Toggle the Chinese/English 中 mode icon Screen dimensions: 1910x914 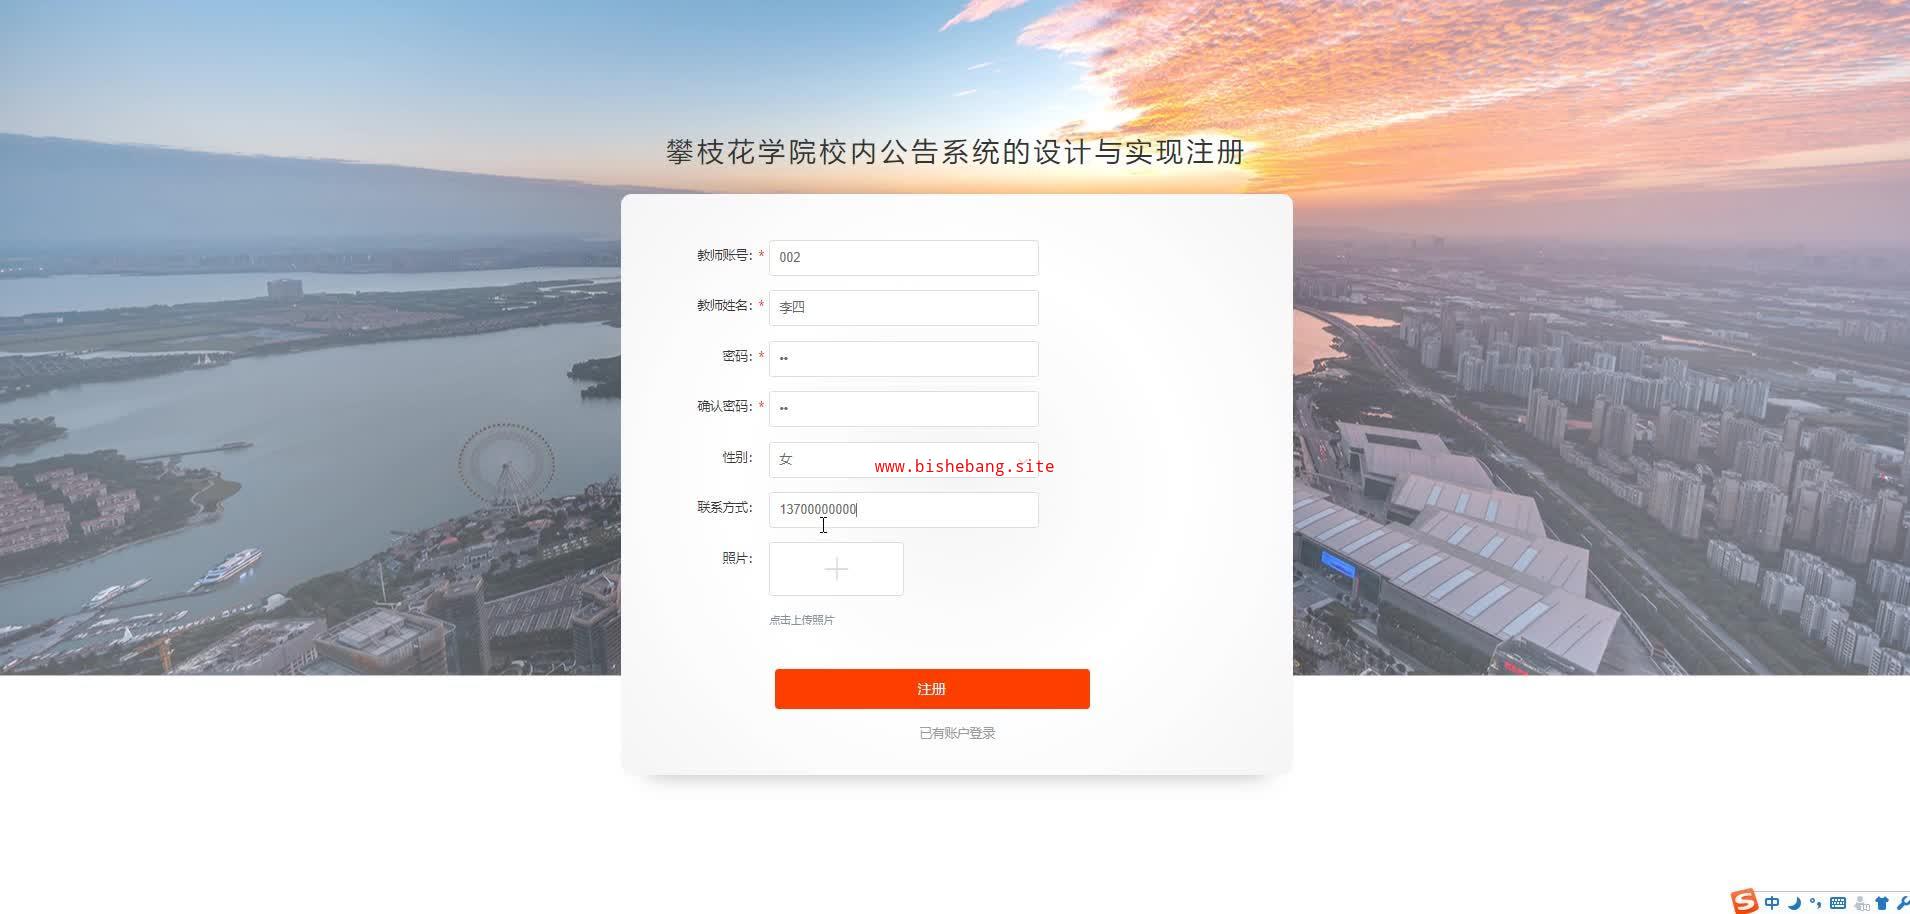1772,903
